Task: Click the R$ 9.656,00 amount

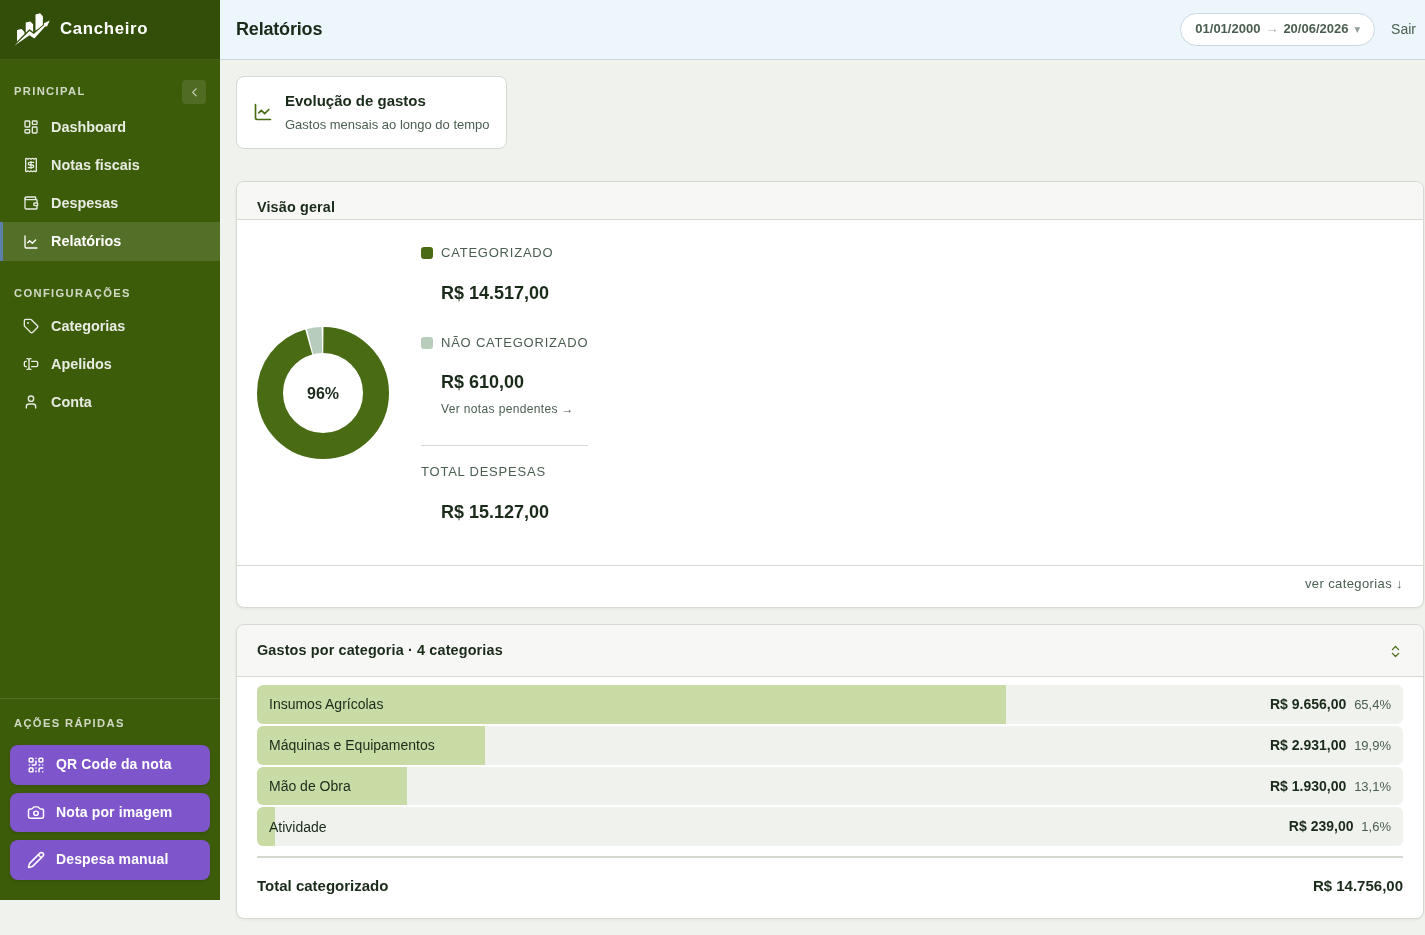Action: 1308,704
